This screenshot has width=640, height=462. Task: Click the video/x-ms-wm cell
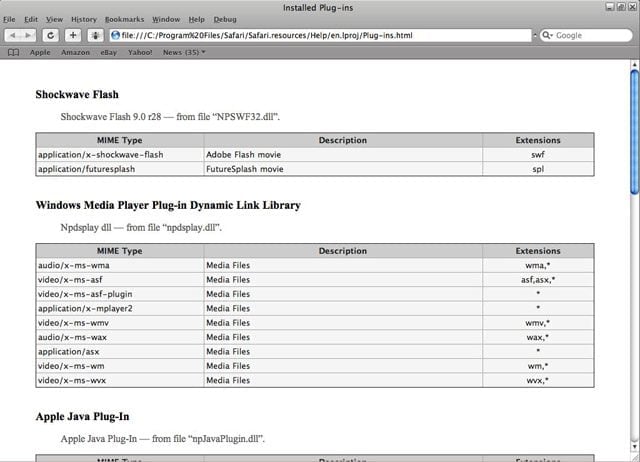(x=120, y=366)
